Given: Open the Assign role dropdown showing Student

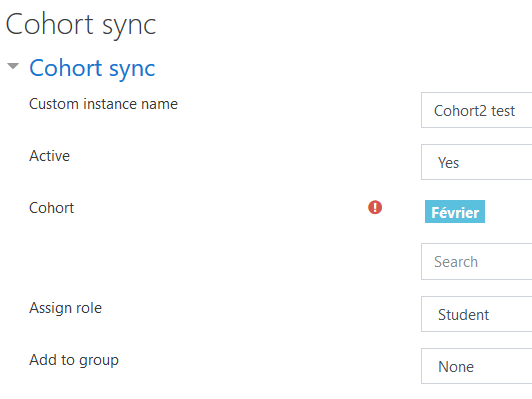Looking at the screenshot, I should point(476,314).
